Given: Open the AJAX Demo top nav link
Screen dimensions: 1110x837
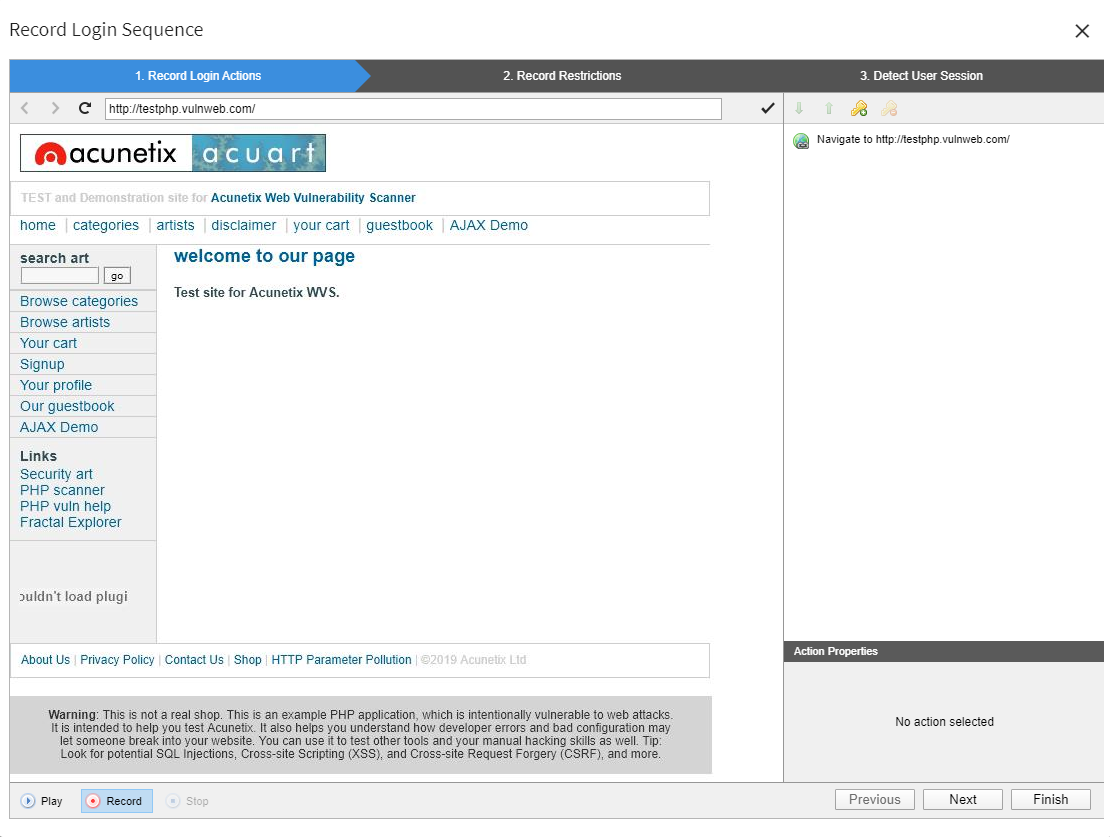Looking at the screenshot, I should click(488, 225).
